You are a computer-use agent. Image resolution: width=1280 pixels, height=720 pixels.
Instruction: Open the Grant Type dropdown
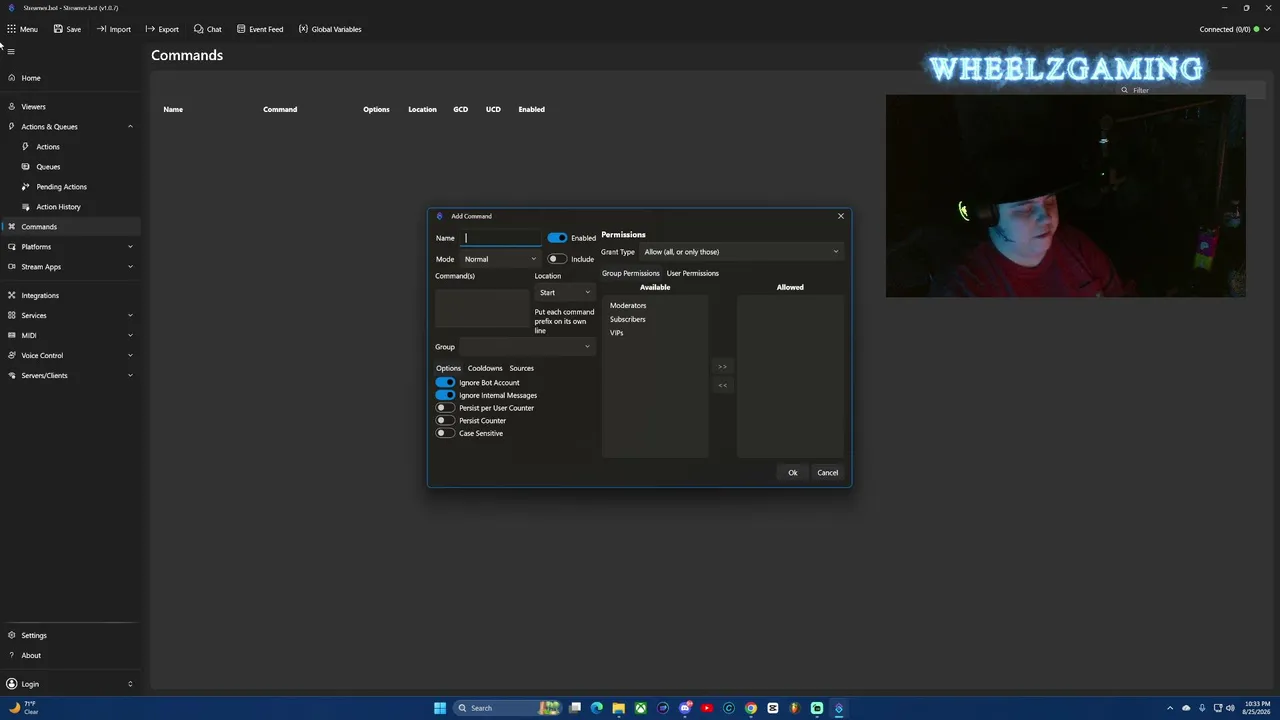741,252
